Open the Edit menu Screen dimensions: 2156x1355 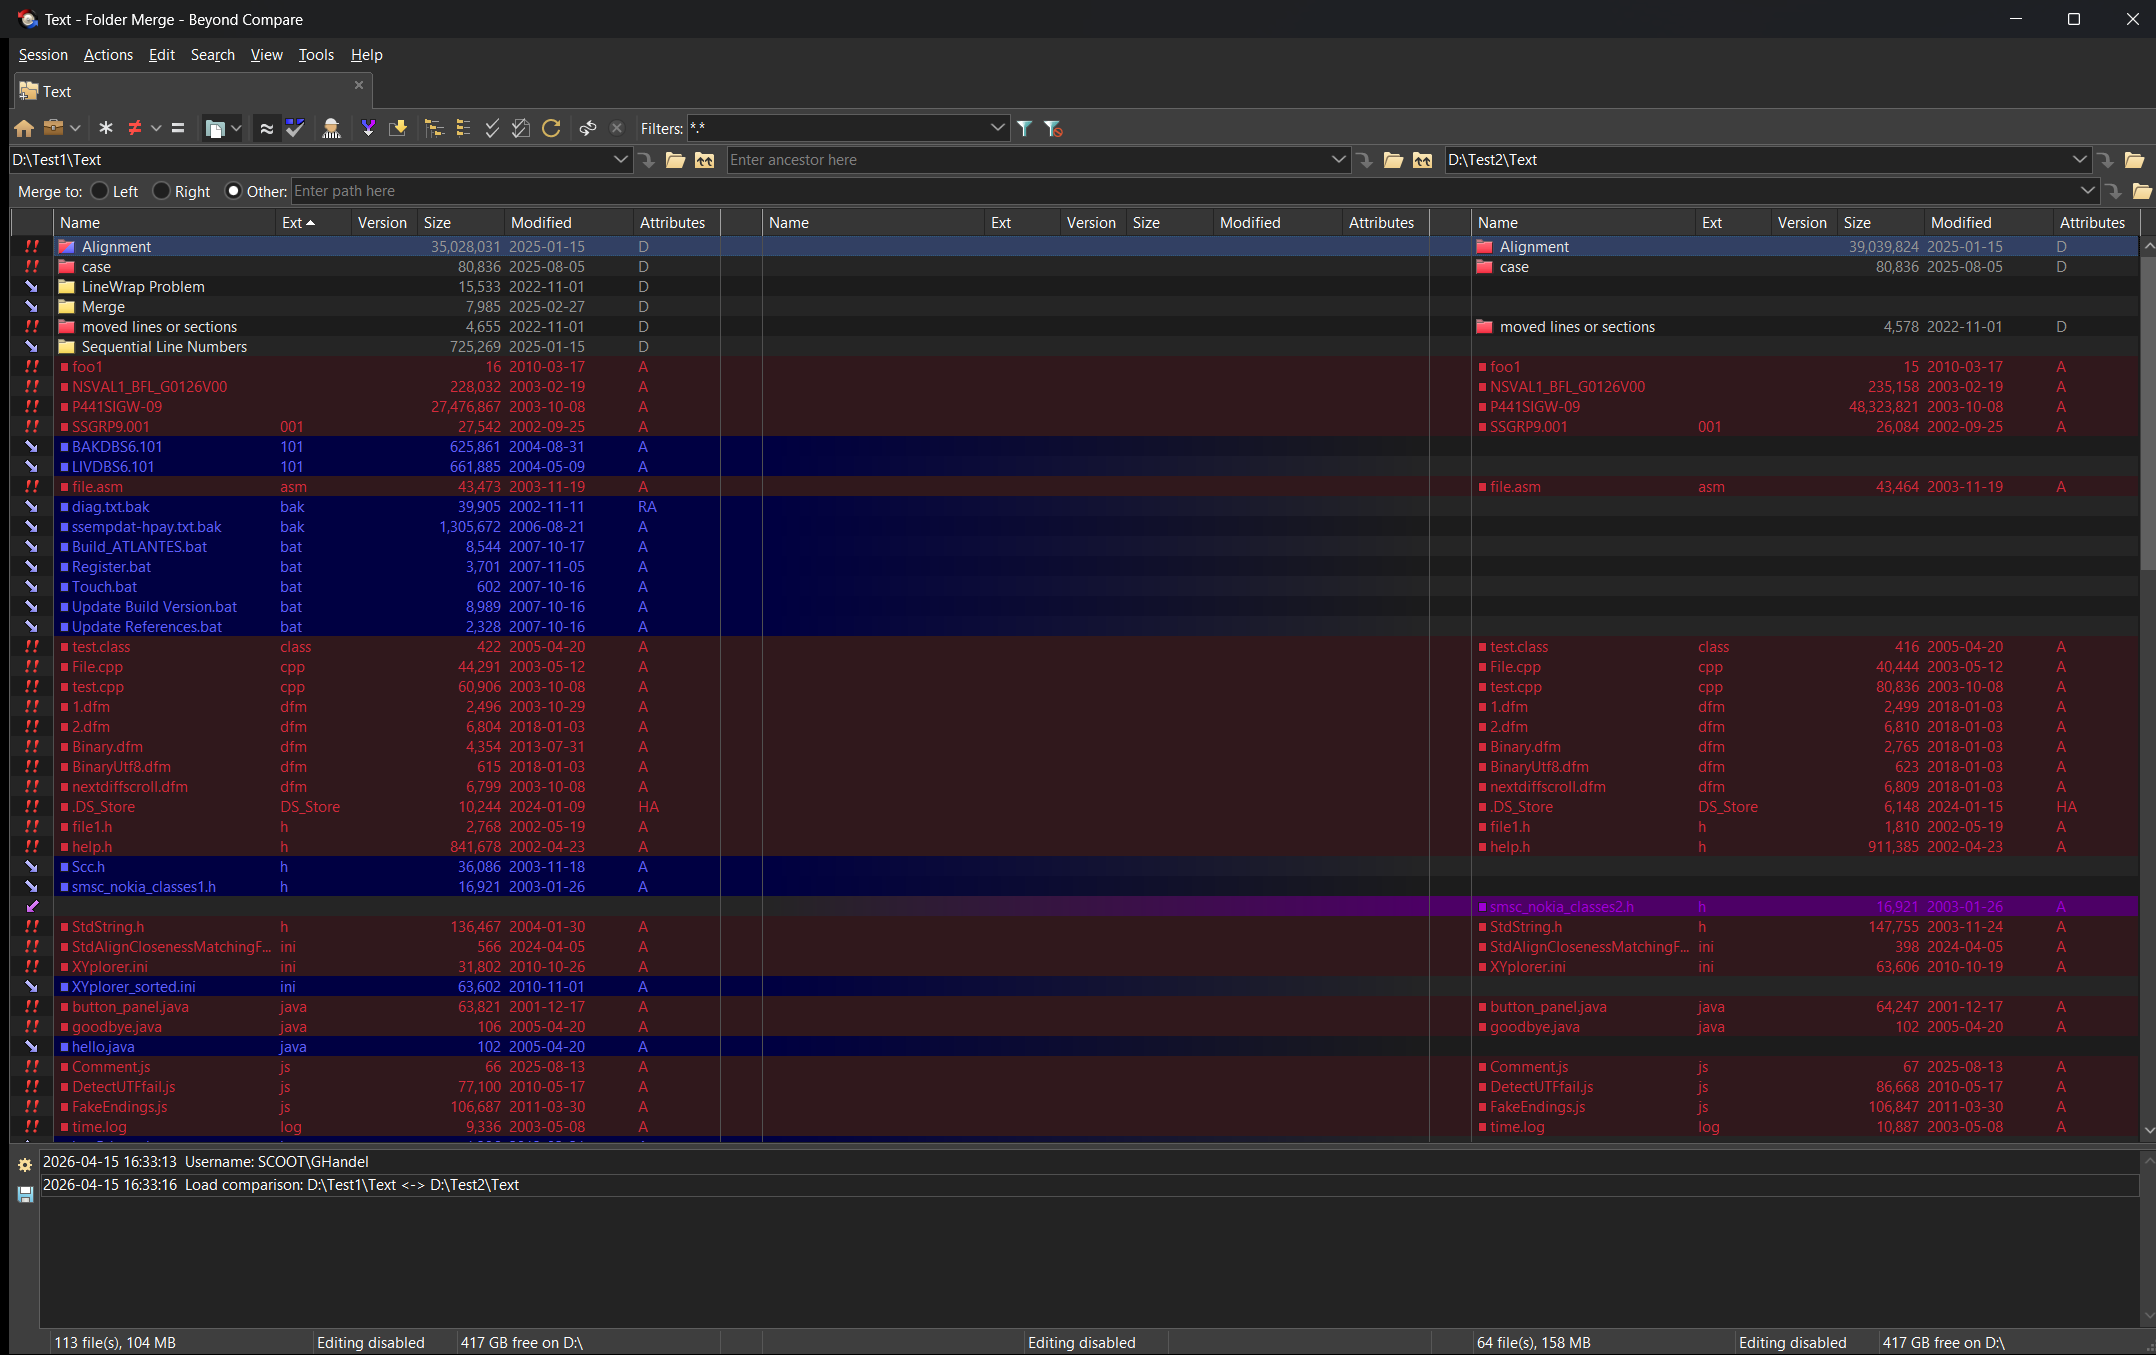161,55
